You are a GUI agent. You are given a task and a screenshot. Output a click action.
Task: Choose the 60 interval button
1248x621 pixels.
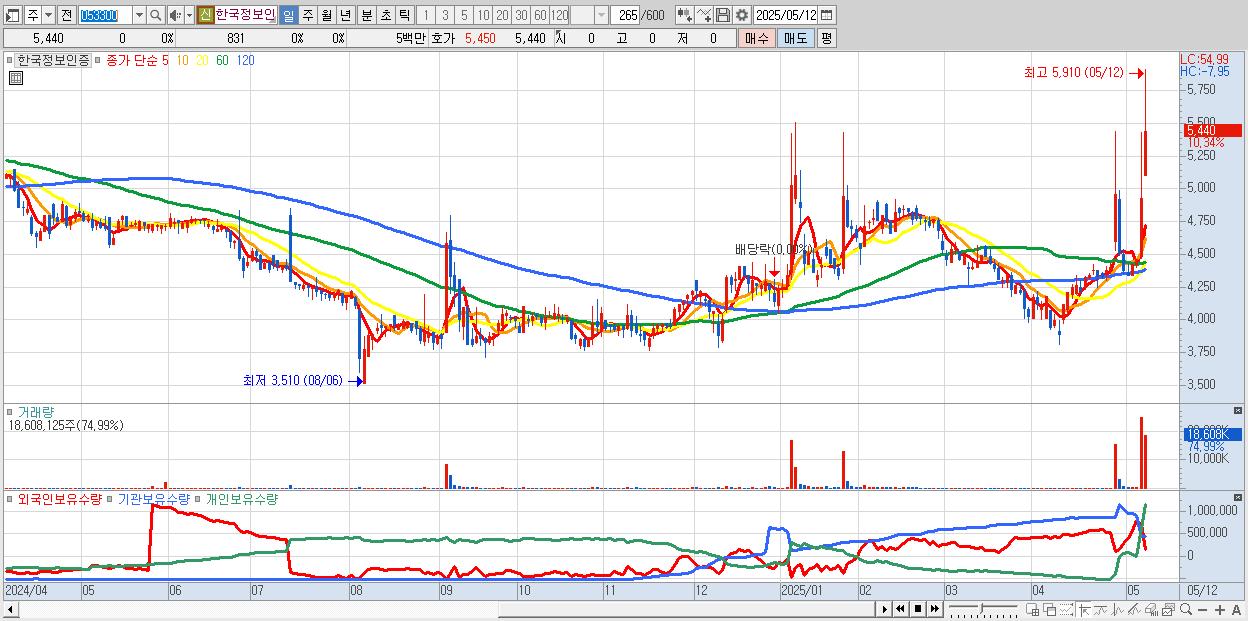(540, 15)
